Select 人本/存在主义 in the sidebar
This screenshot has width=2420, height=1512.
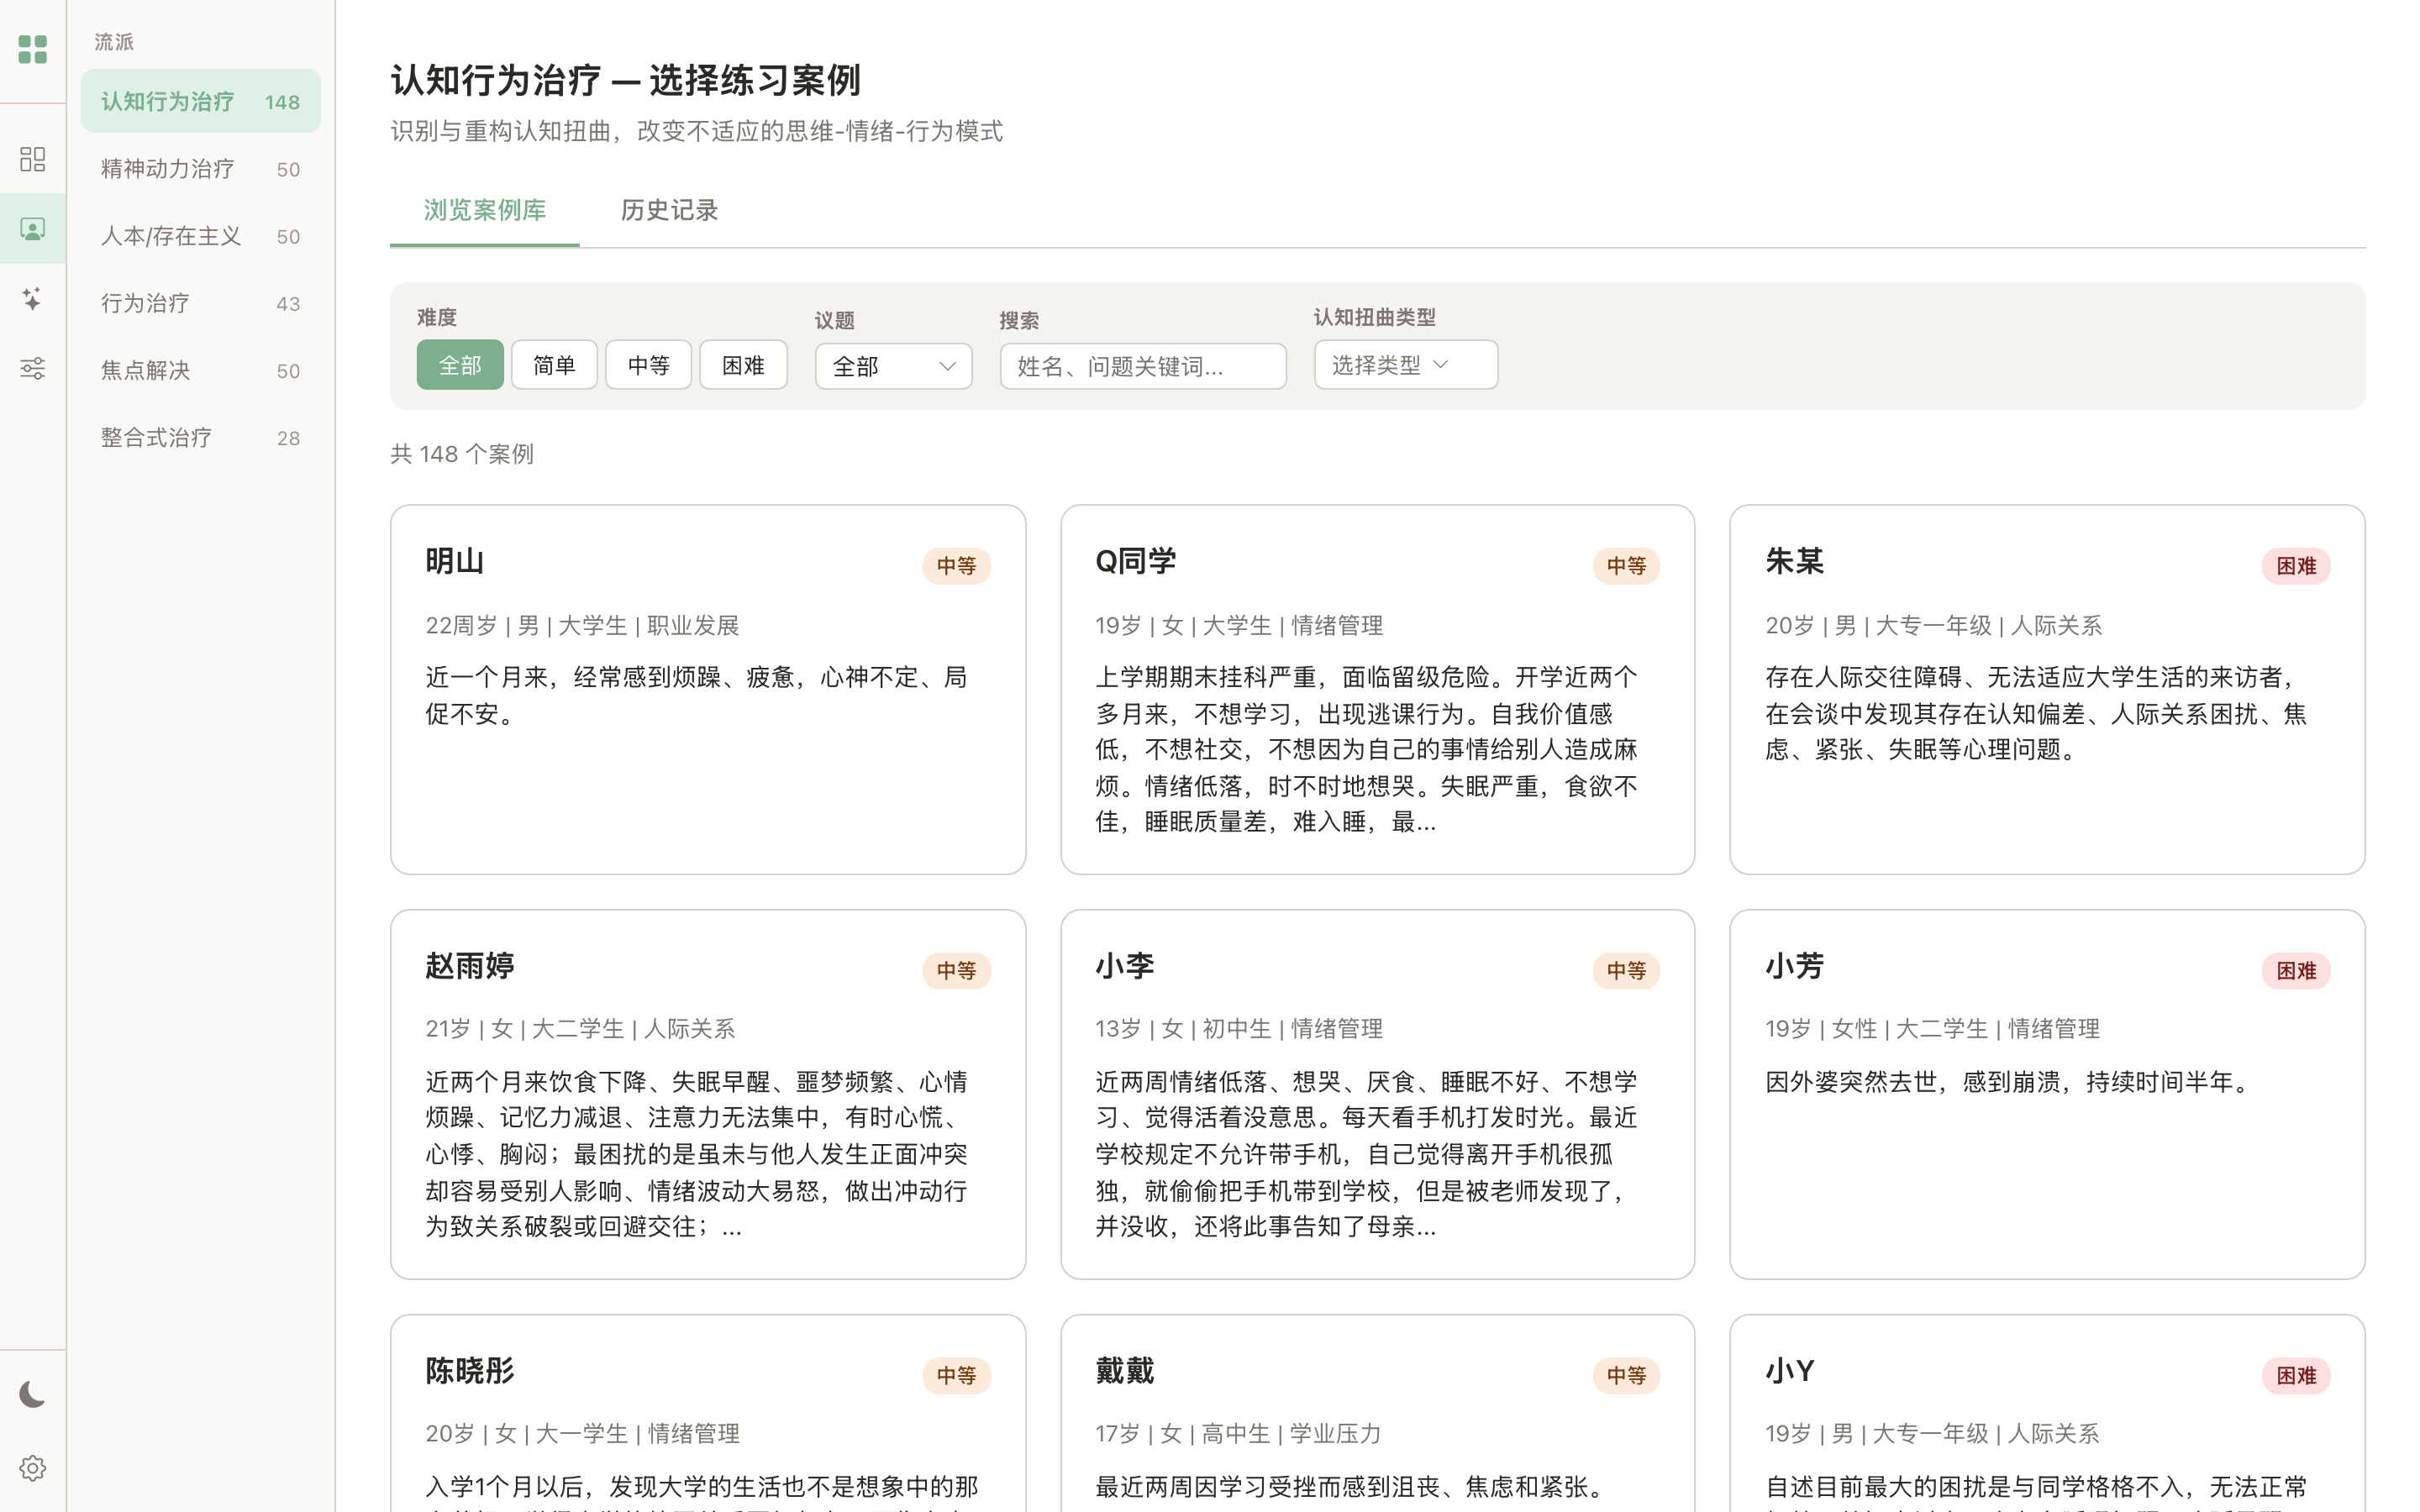pyautogui.click(x=201, y=236)
